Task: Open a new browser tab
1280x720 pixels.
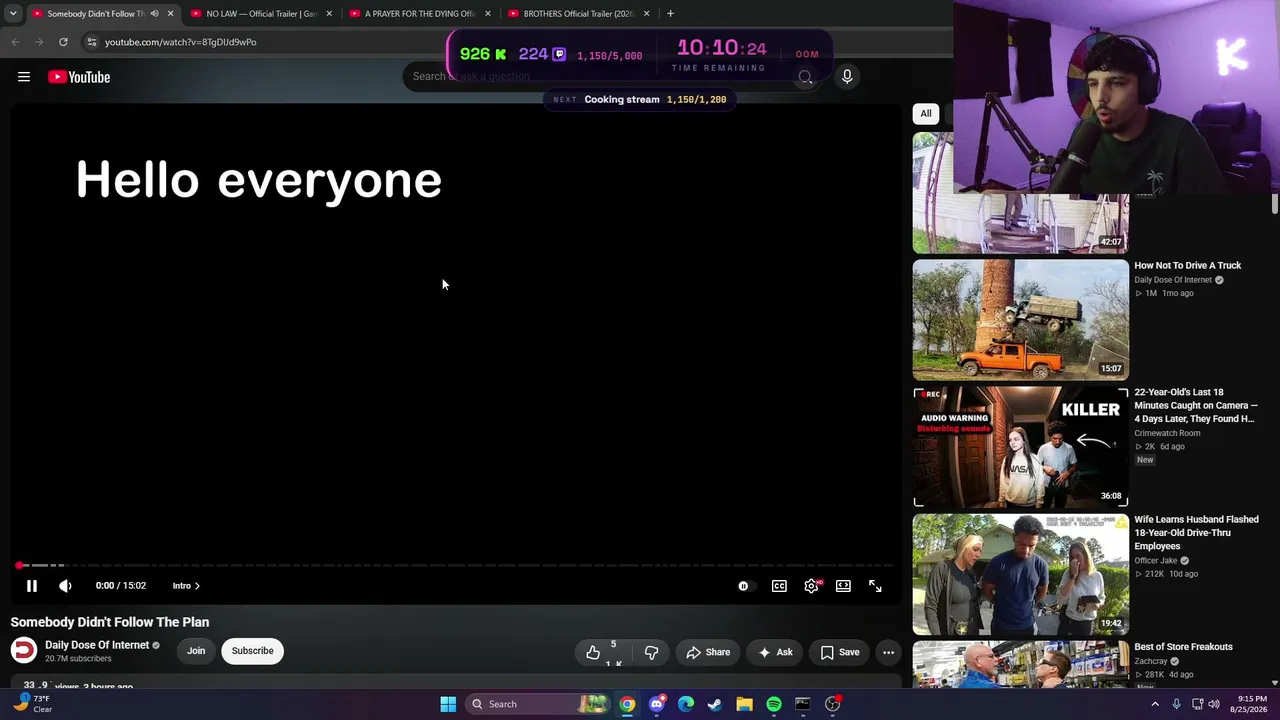Action: click(670, 14)
